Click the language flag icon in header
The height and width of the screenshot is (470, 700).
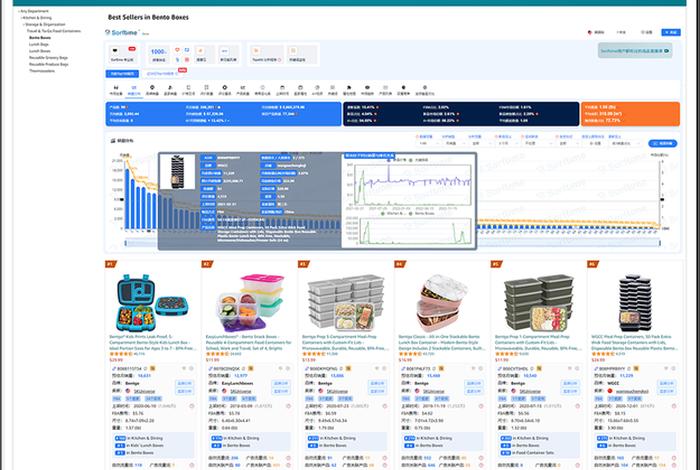click(590, 33)
